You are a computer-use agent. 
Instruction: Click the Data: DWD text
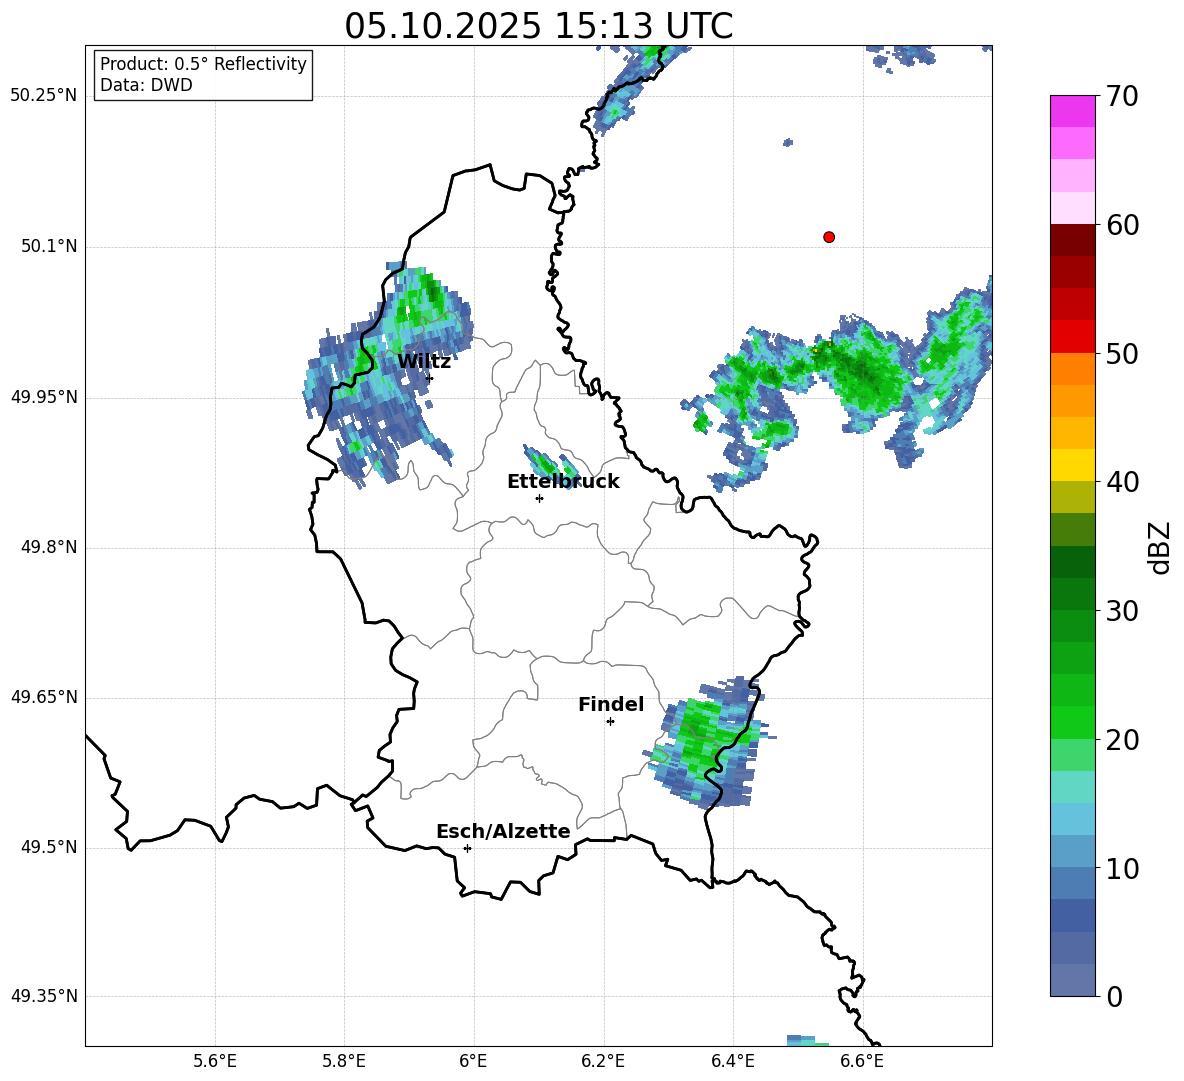coord(146,85)
